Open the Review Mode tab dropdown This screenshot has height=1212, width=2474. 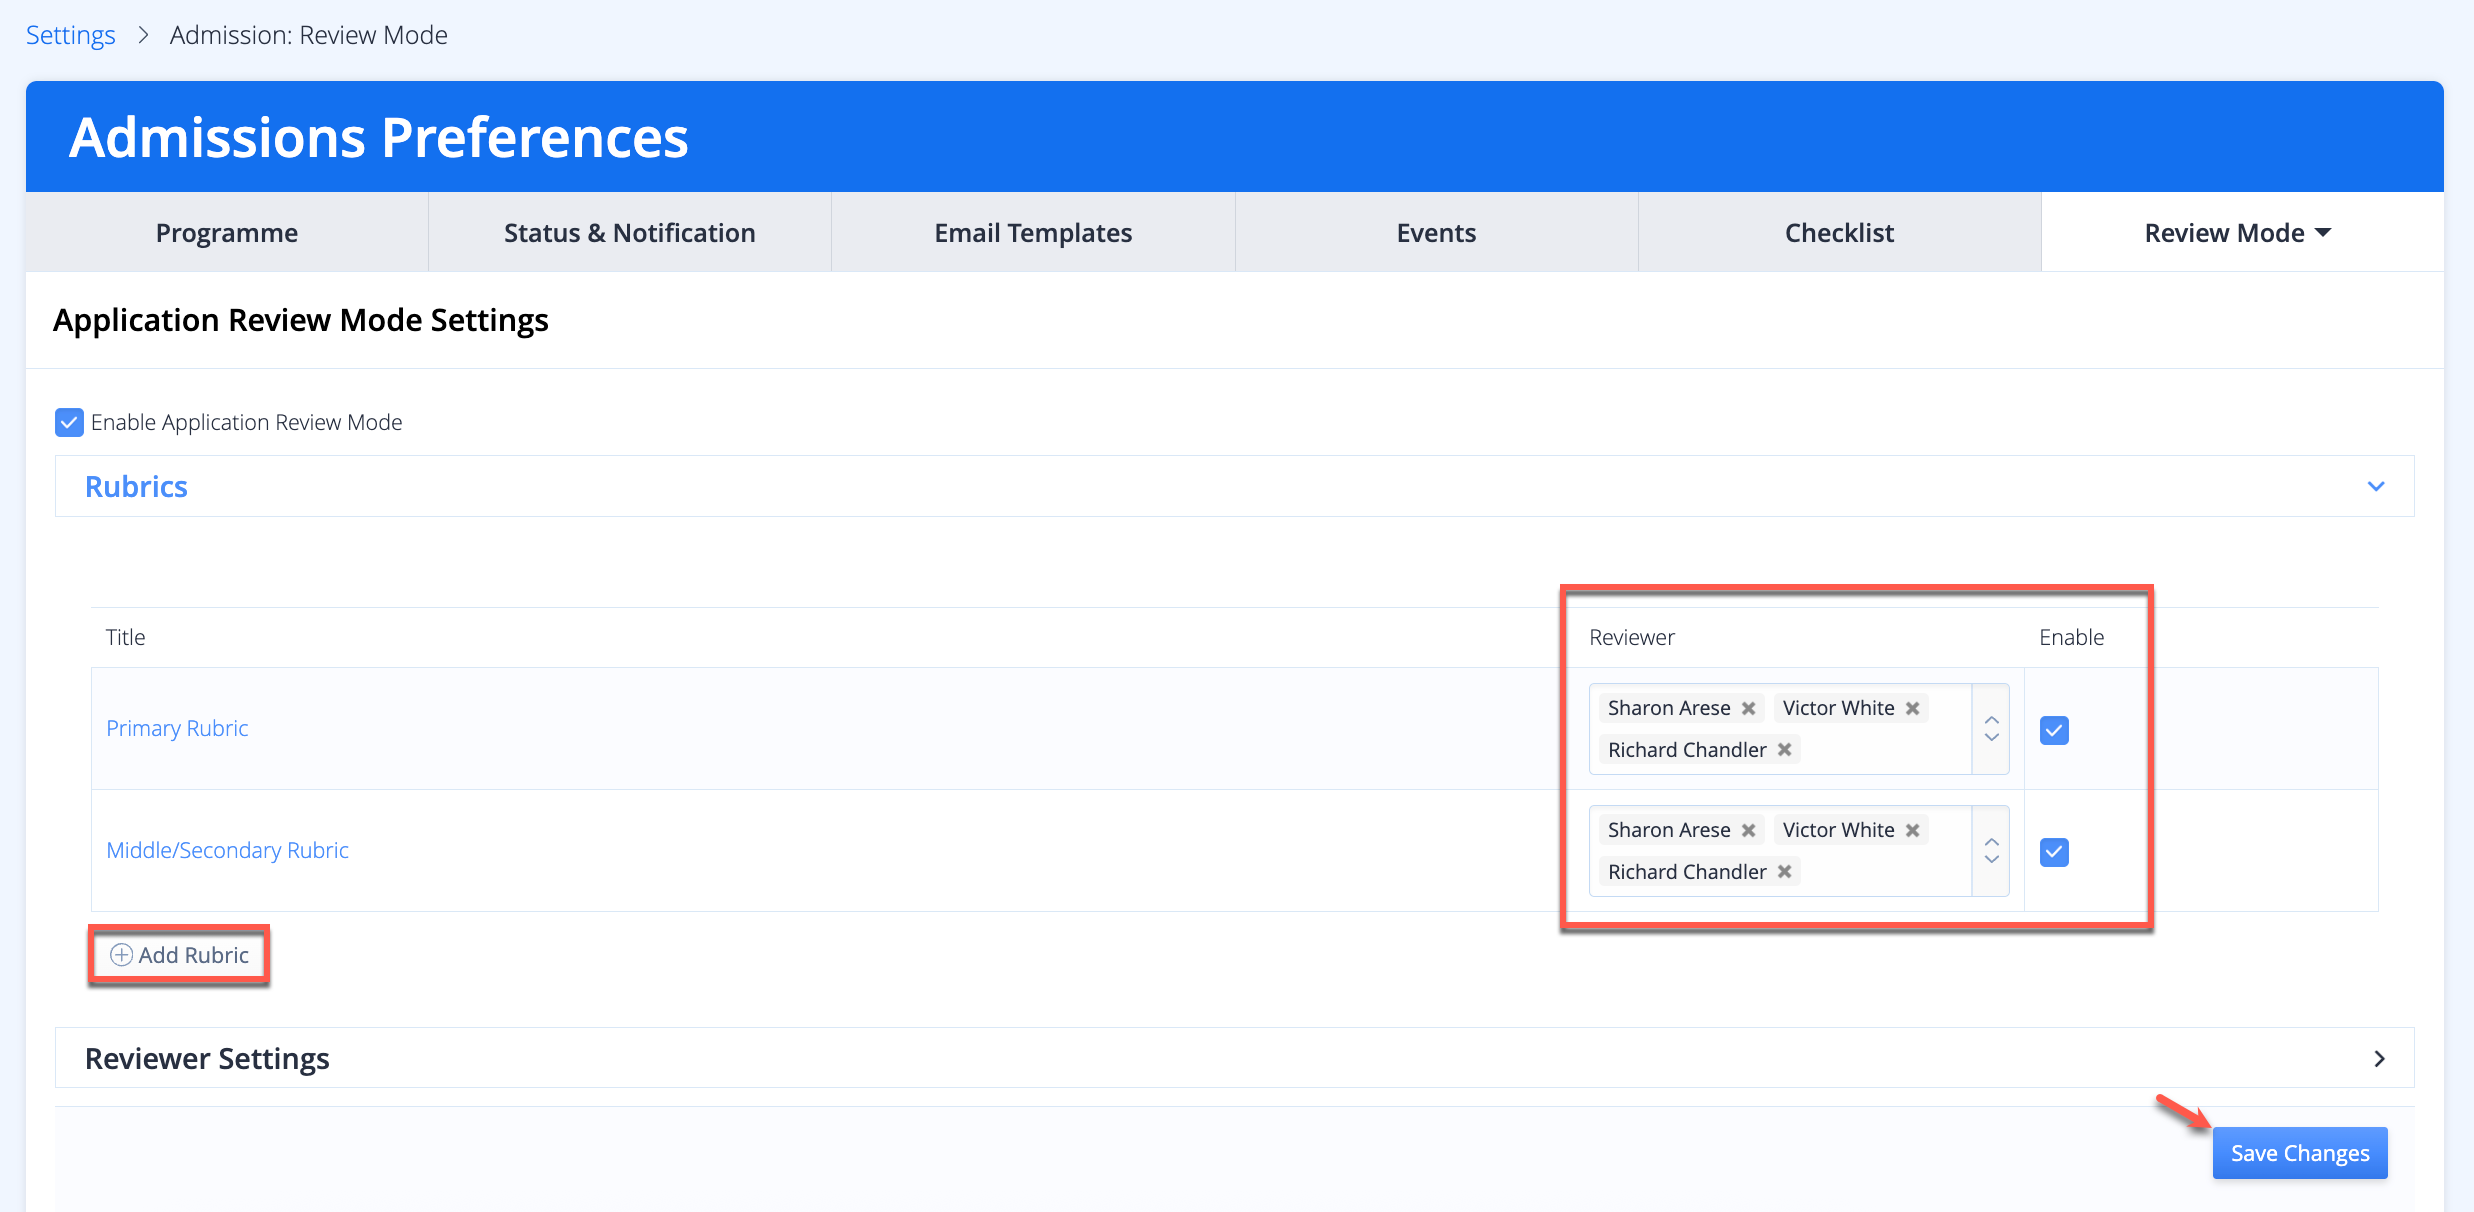pos(2238,233)
